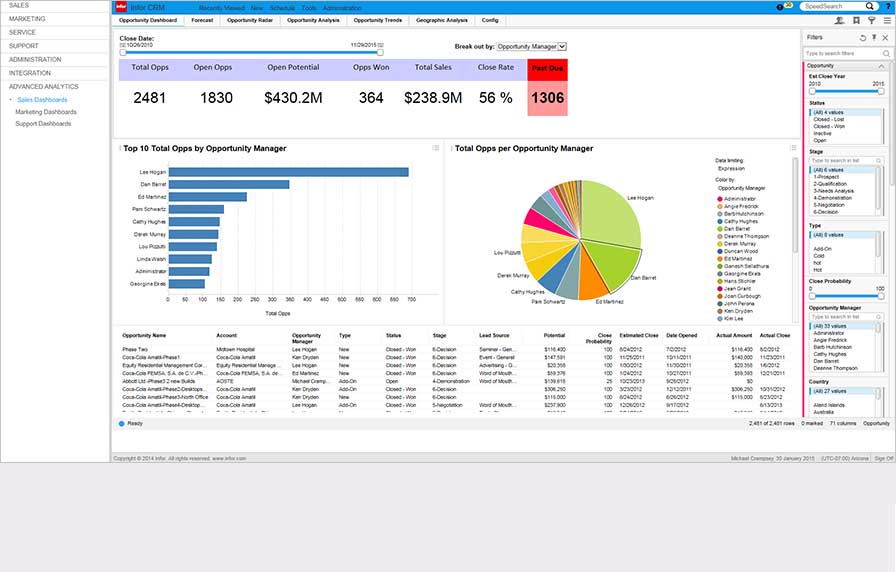Viewport: 896px width, 572px height.
Task: Pin the Filters panel
Action: coord(874,37)
